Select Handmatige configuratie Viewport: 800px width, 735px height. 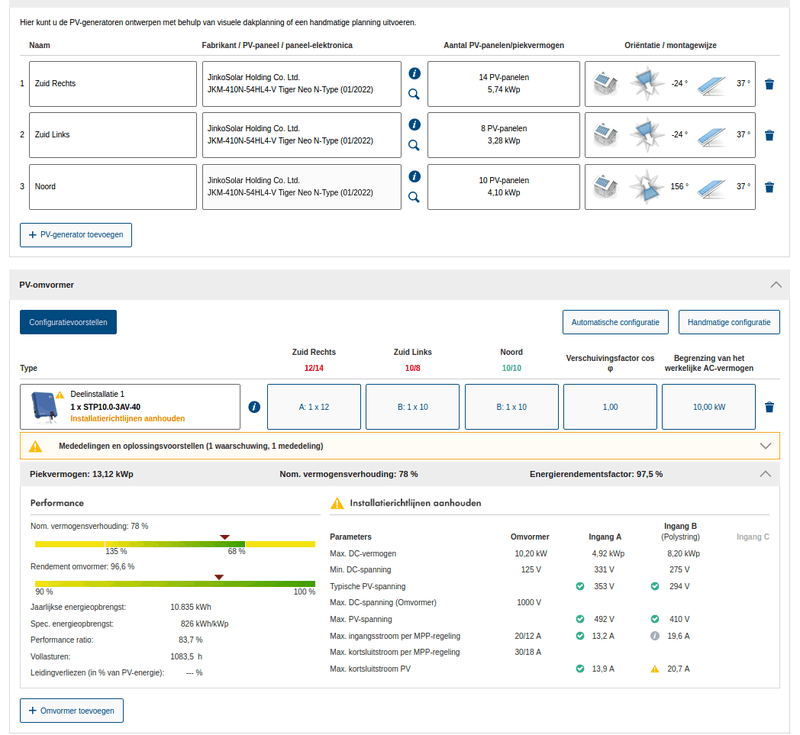point(729,322)
